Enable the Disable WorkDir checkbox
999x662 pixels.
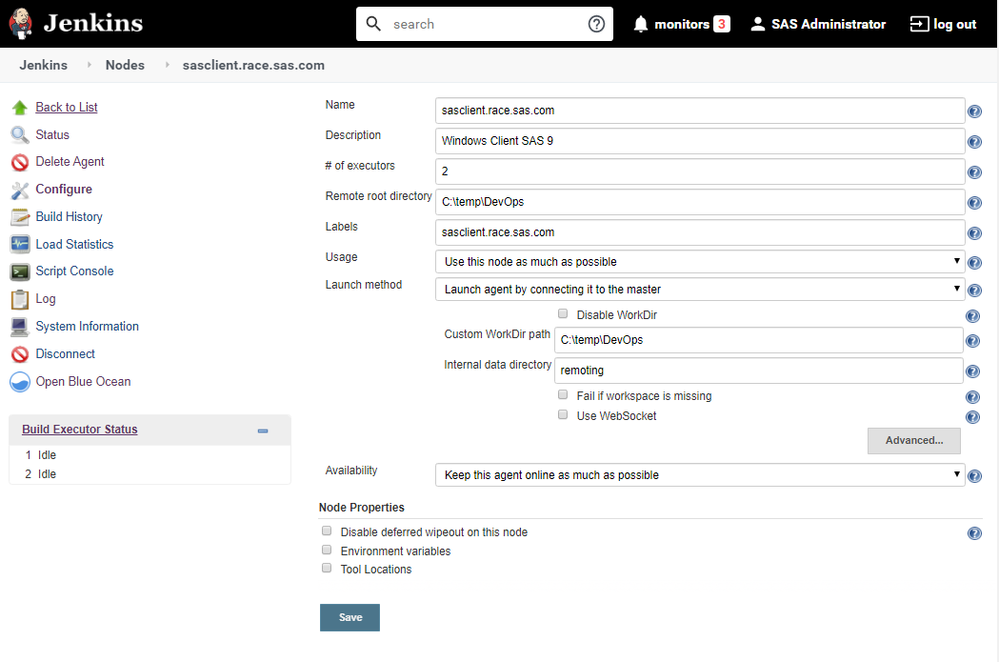(563, 314)
